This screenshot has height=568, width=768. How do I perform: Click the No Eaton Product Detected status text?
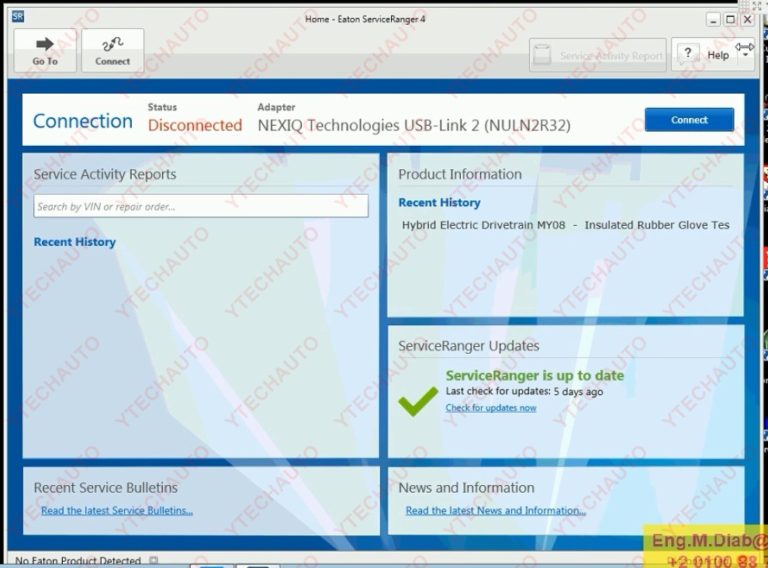click(78, 561)
